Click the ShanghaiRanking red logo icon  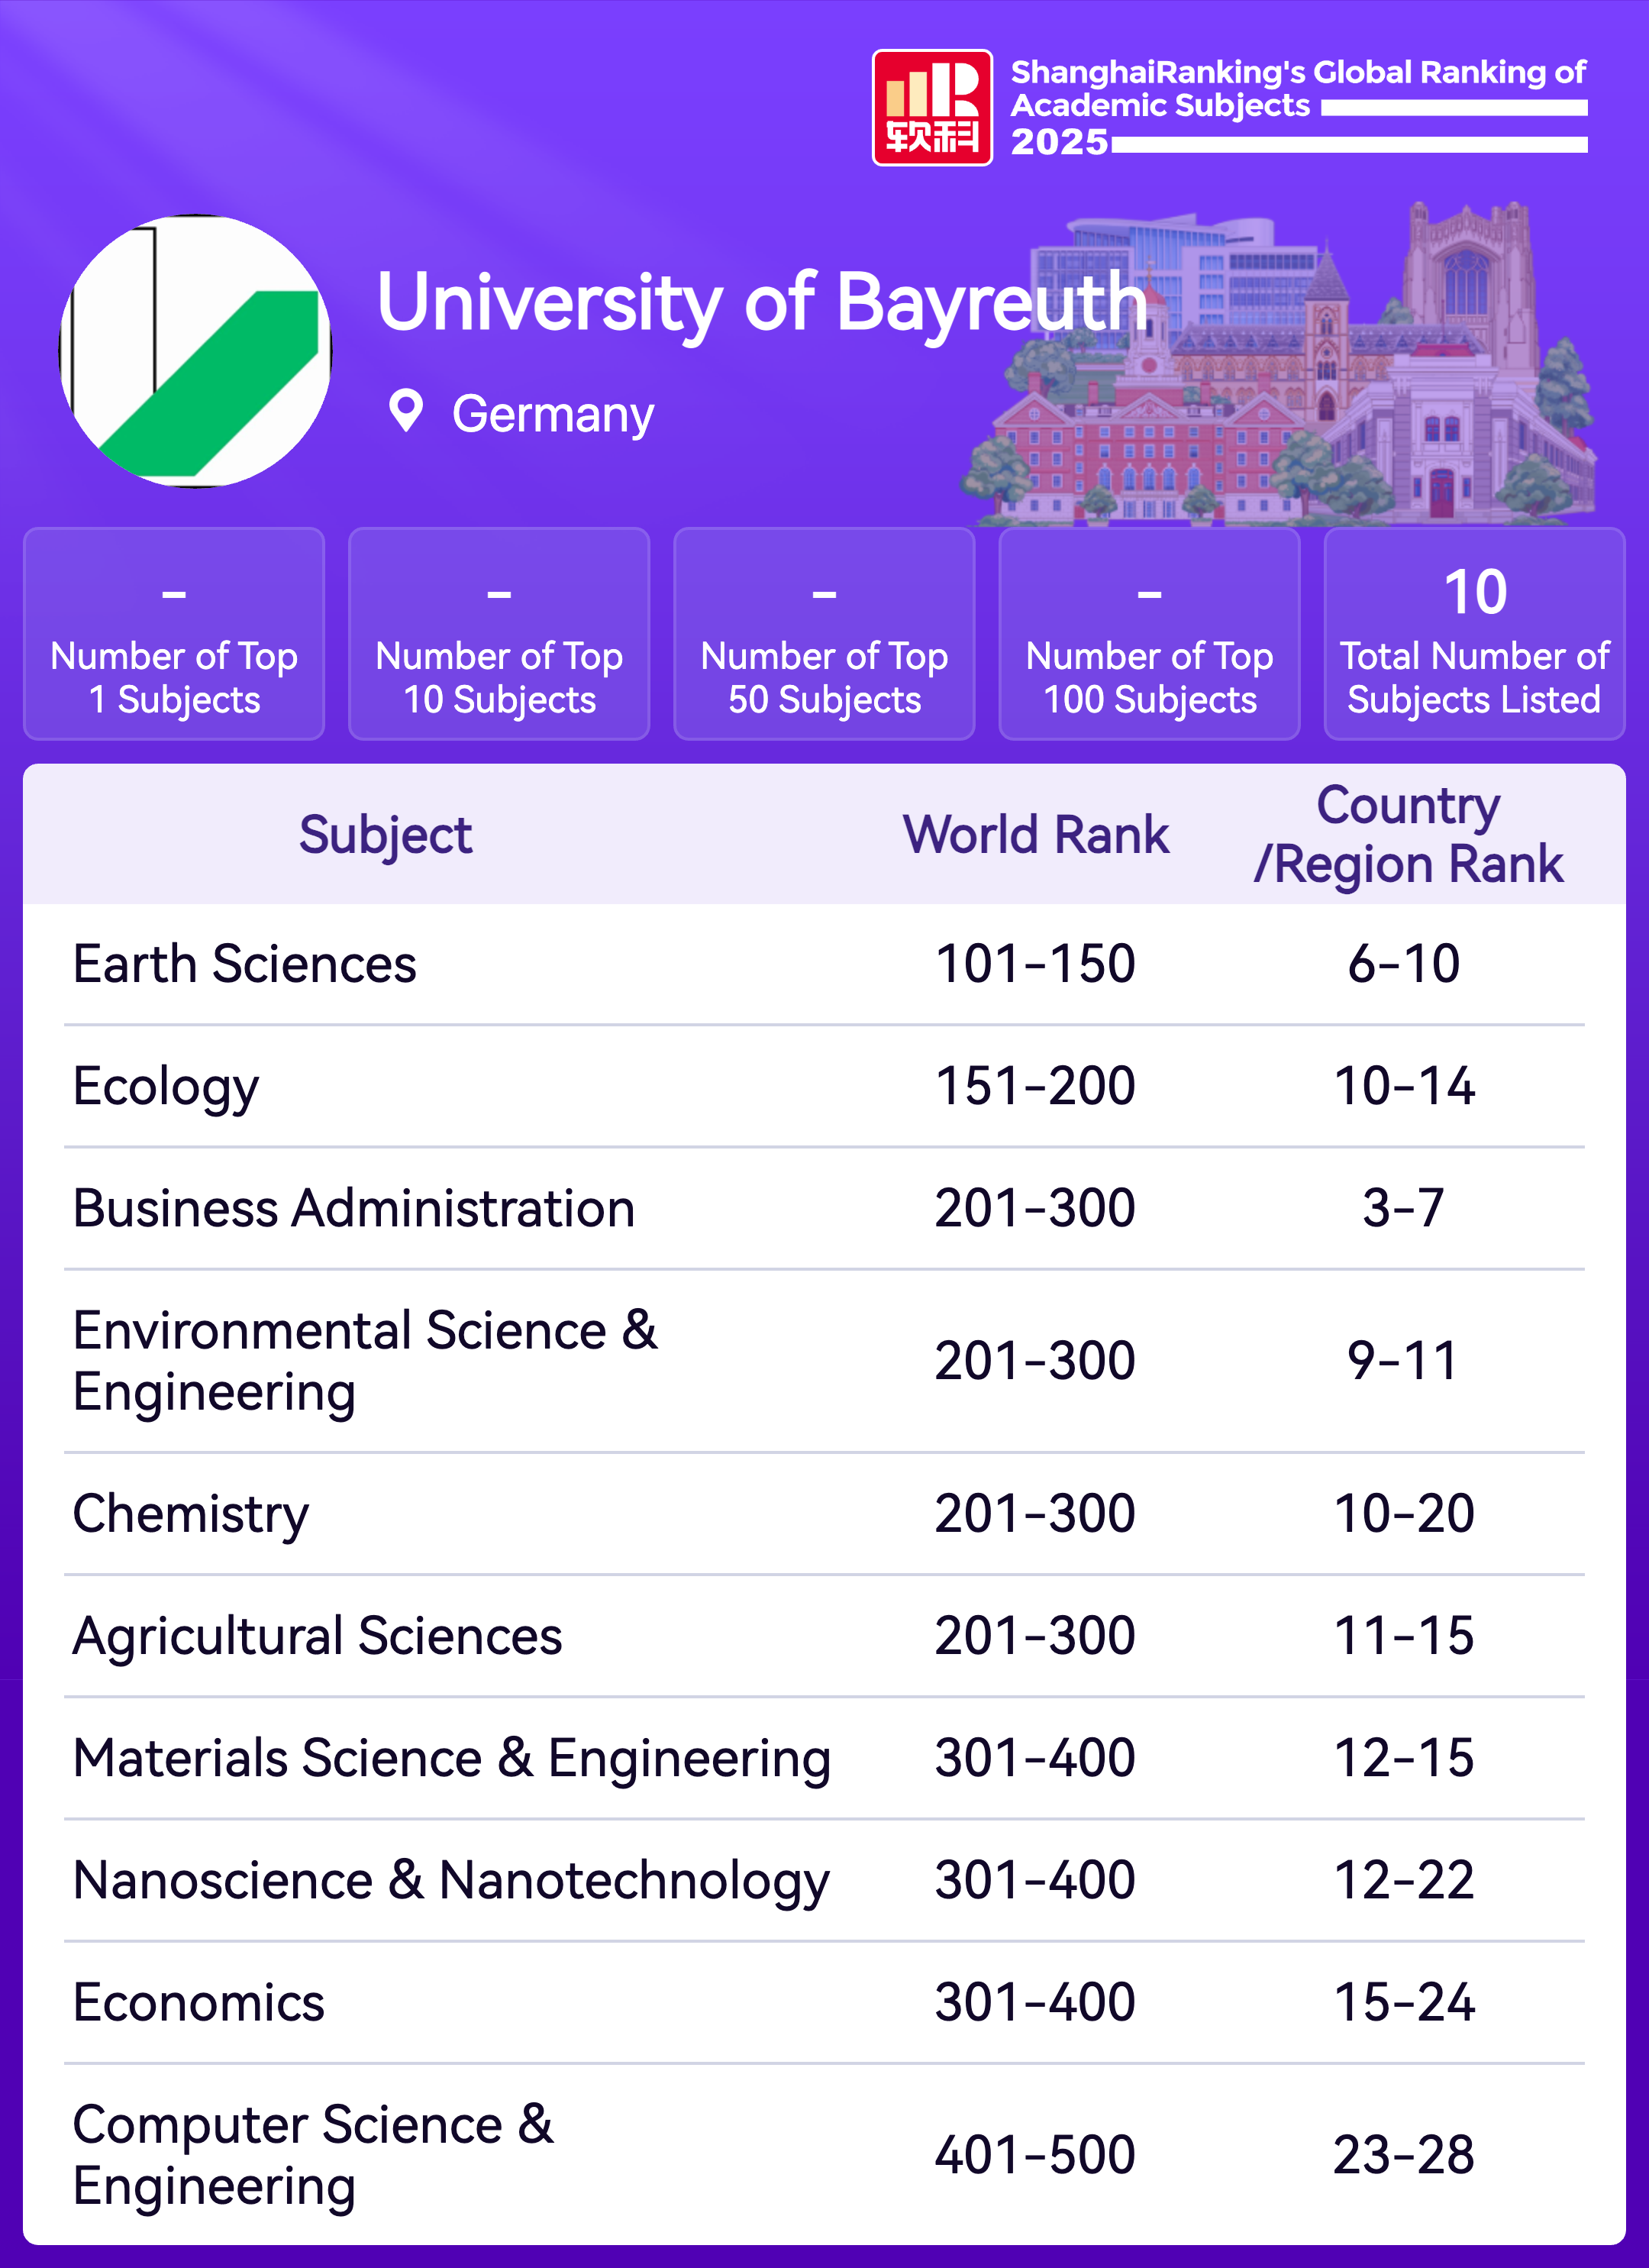tap(932, 108)
